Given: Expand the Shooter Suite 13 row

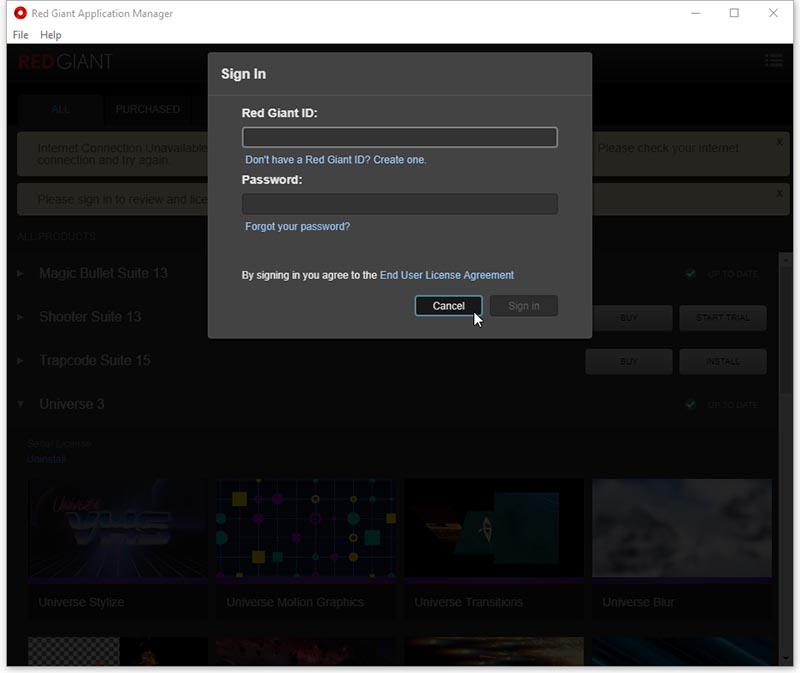Looking at the screenshot, I should [20, 317].
